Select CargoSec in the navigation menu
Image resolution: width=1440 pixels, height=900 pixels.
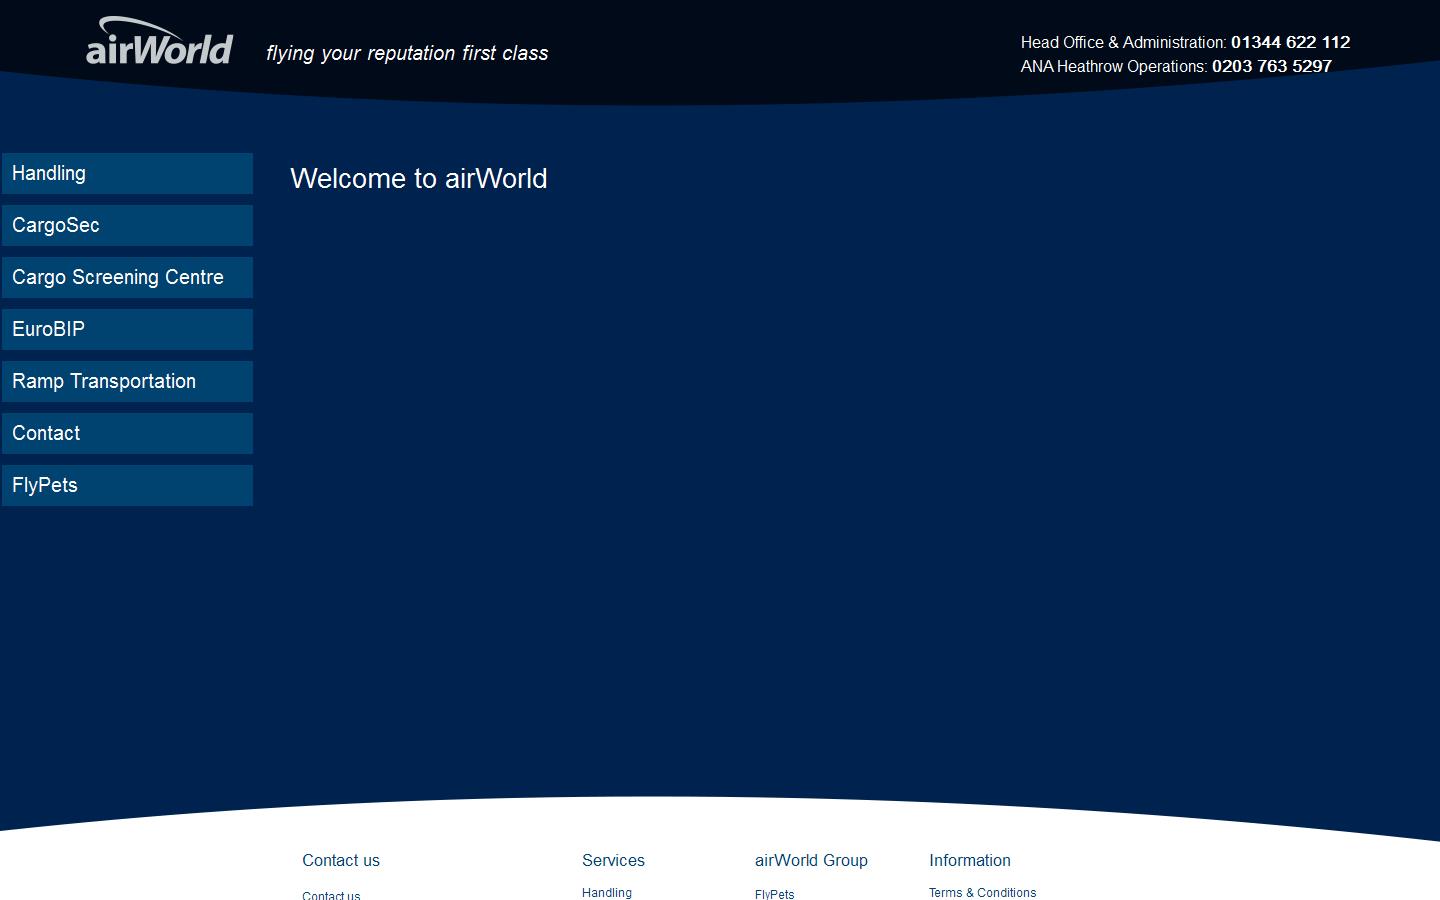pyautogui.click(x=127, y=225)
